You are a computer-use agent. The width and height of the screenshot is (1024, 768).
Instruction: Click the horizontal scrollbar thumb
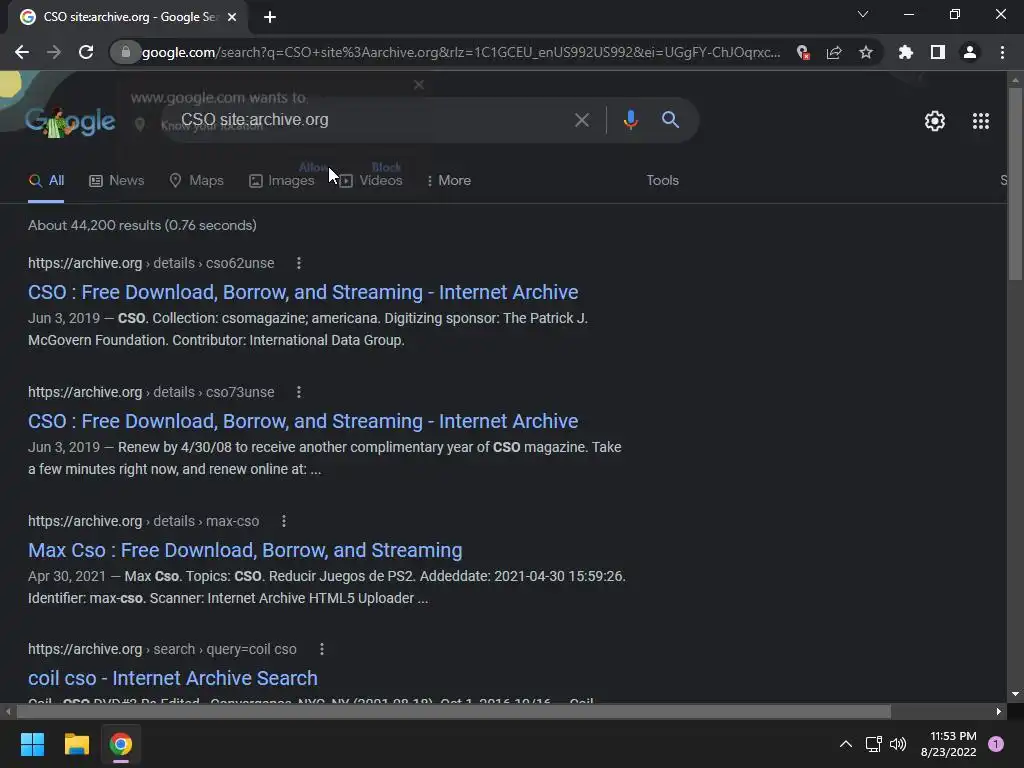(x=453, y=711)
